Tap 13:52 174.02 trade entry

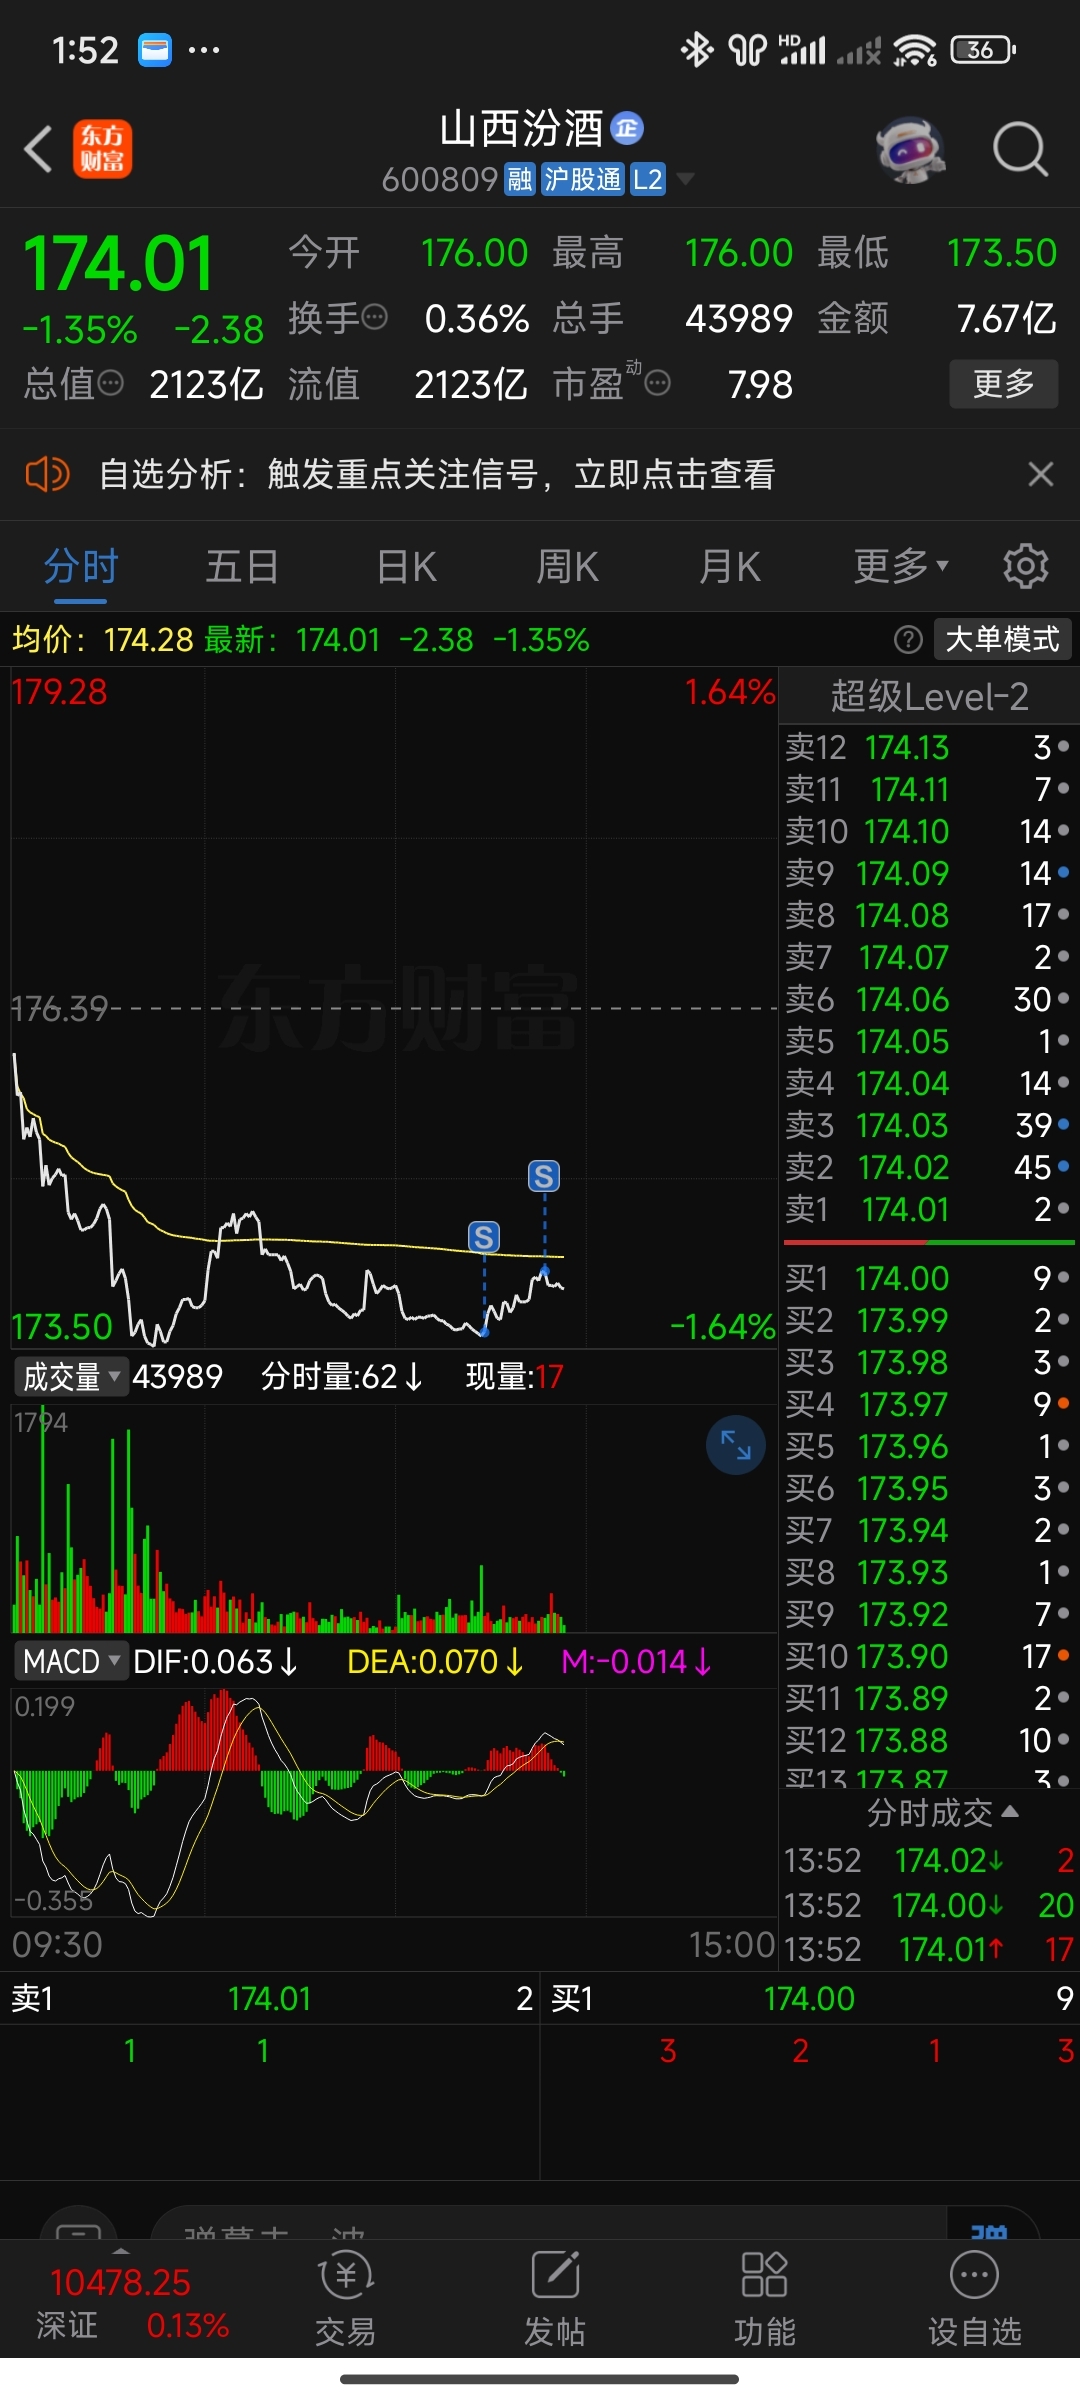(929, 1860)
